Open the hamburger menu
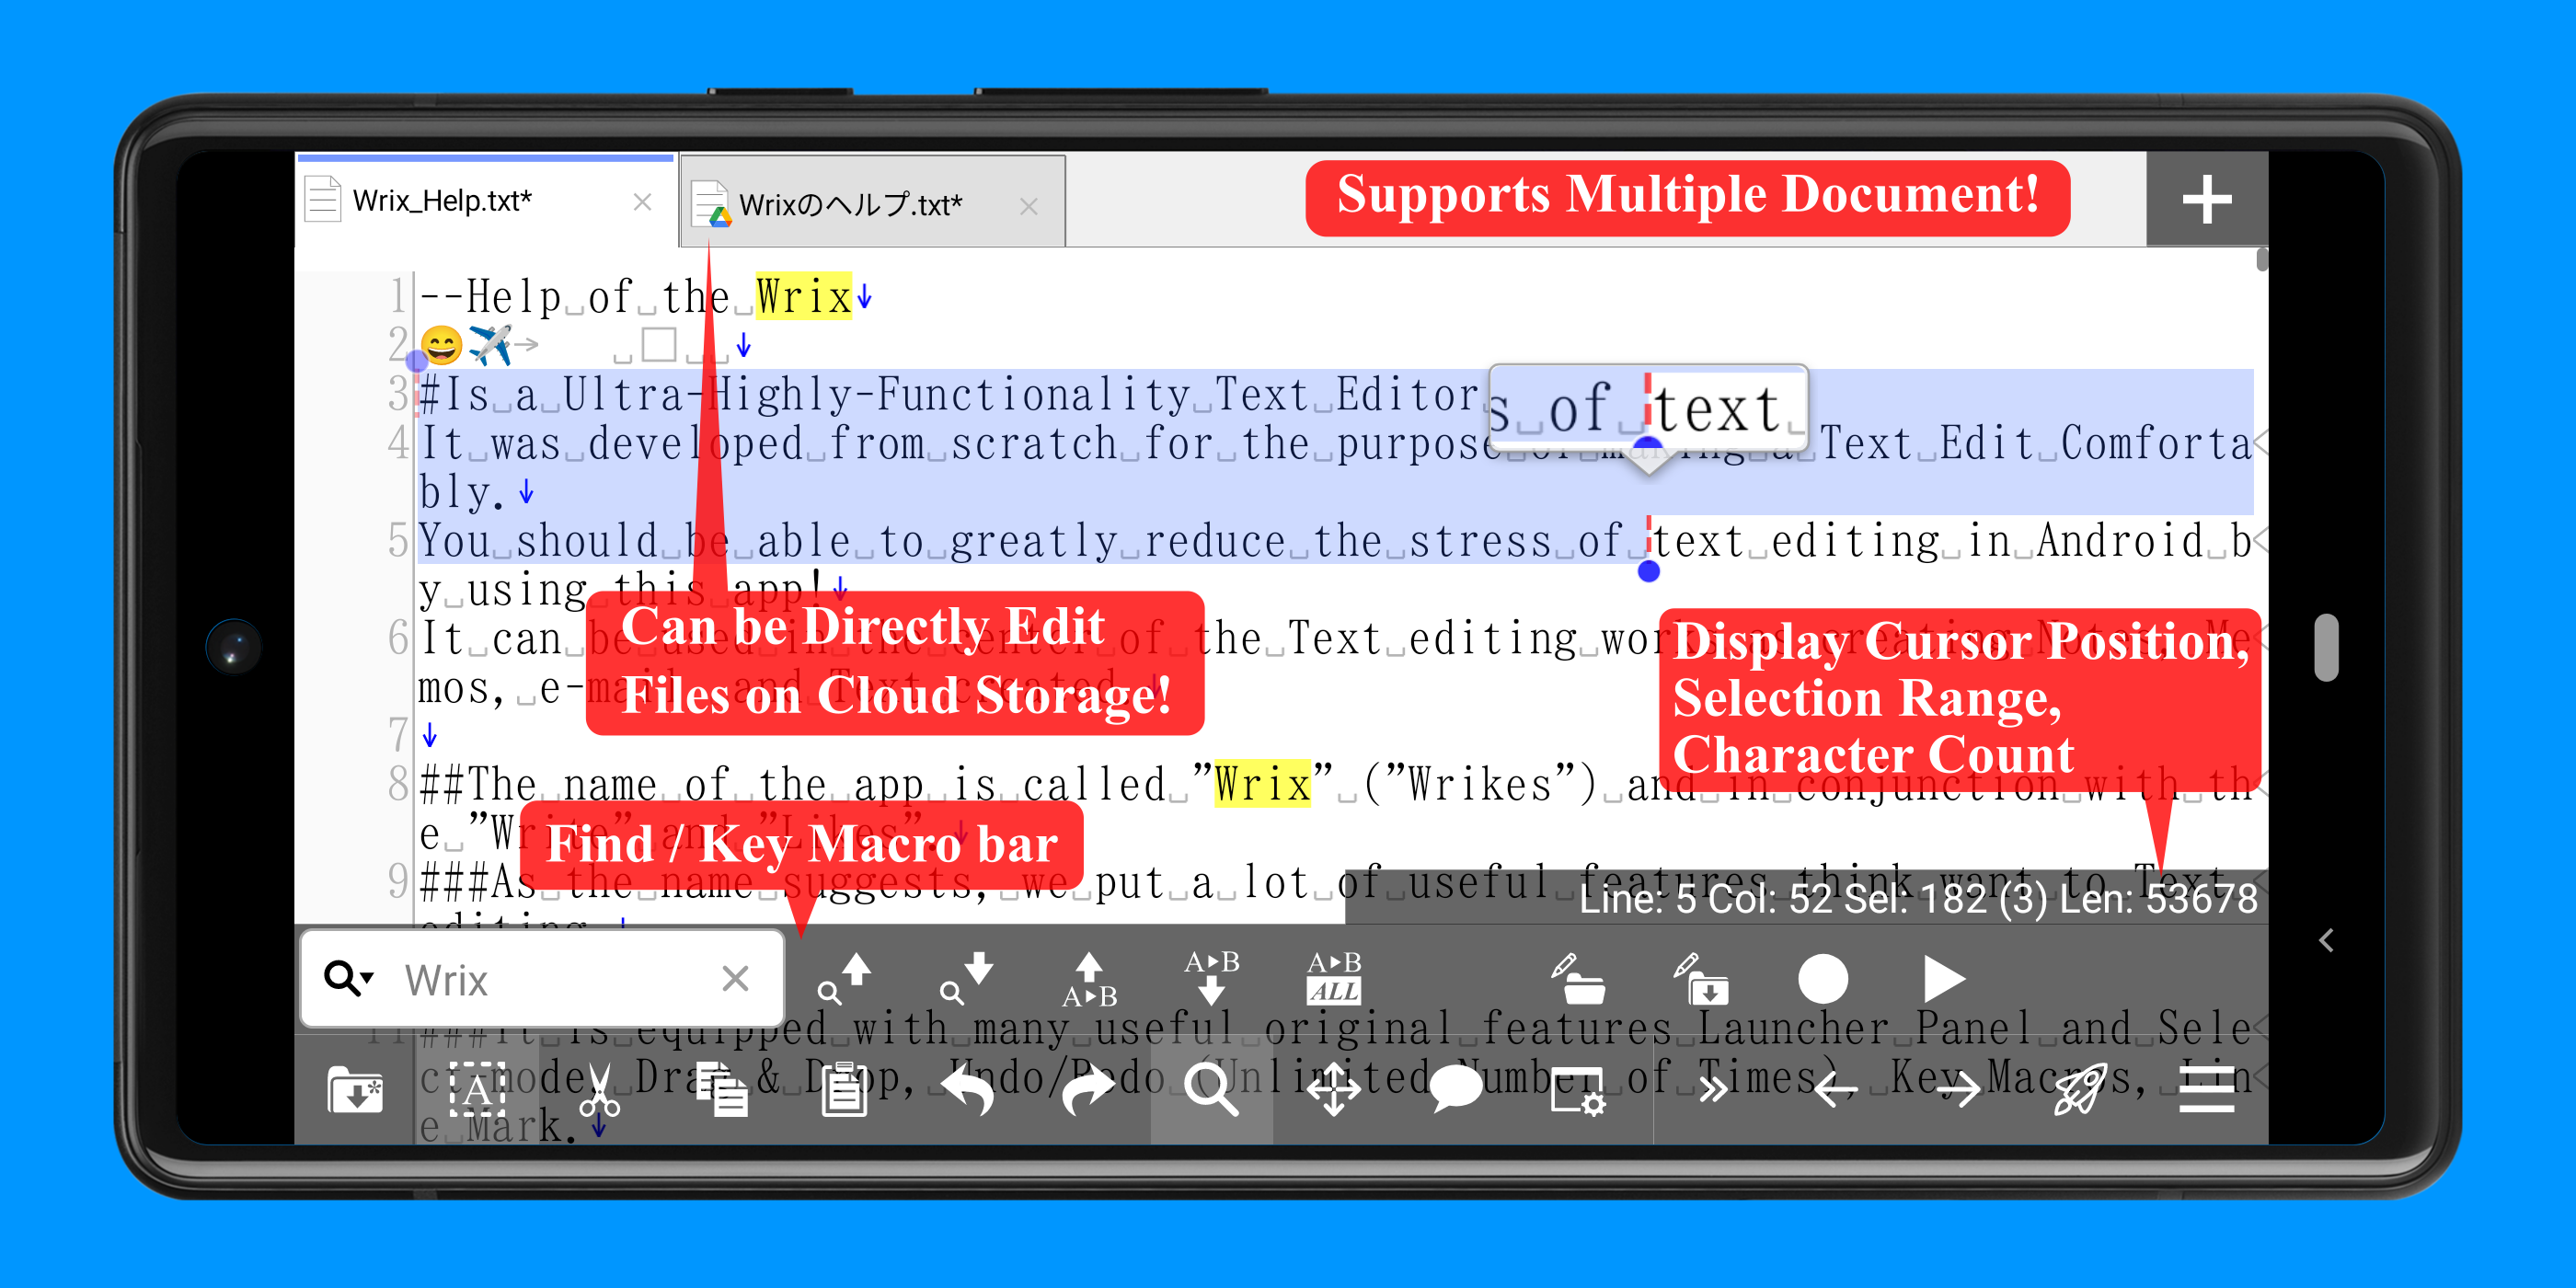 [x=2206, y=1089]
